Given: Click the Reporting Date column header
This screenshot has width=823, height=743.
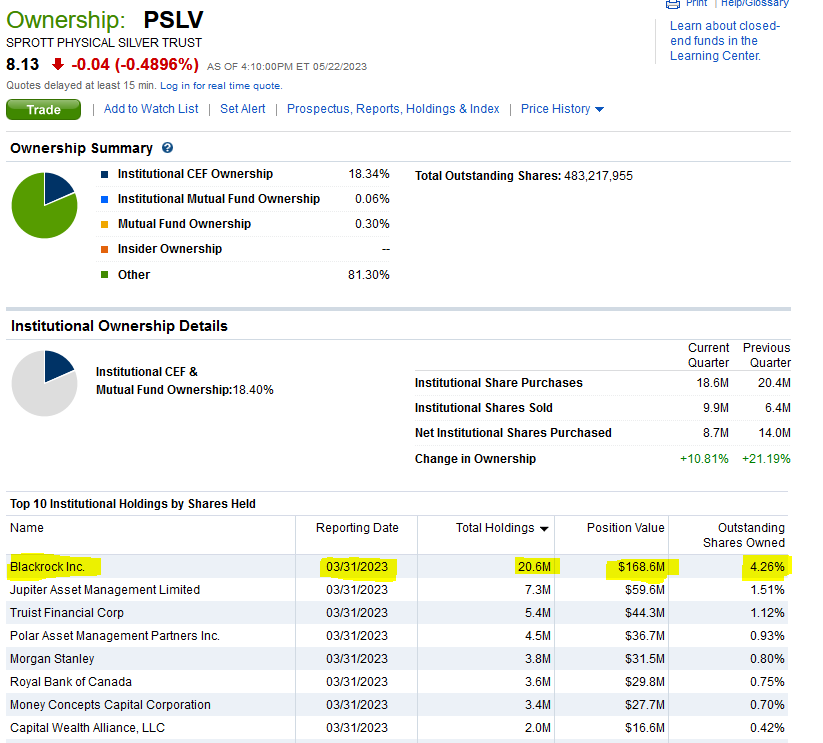Looking at the screenshot, I should click(357, 528).
